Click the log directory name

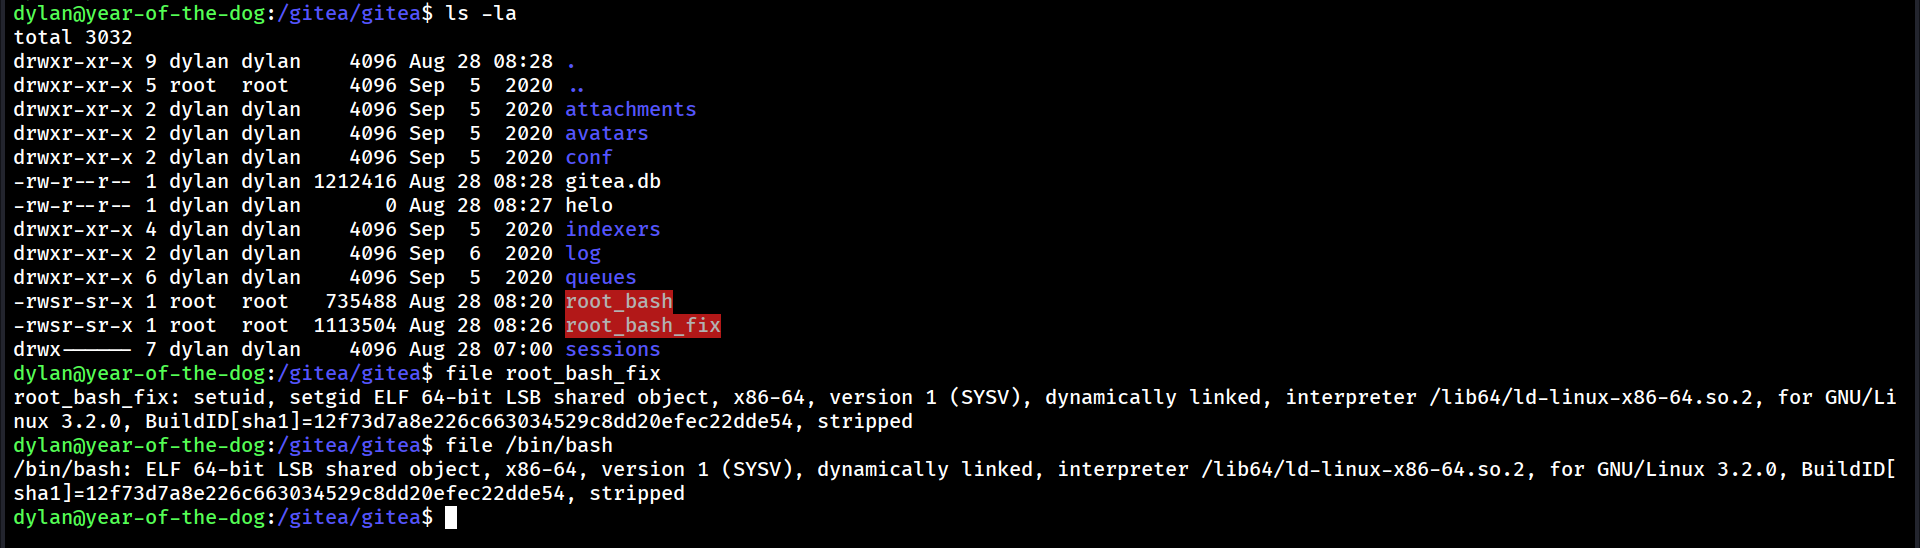(582, 253)
